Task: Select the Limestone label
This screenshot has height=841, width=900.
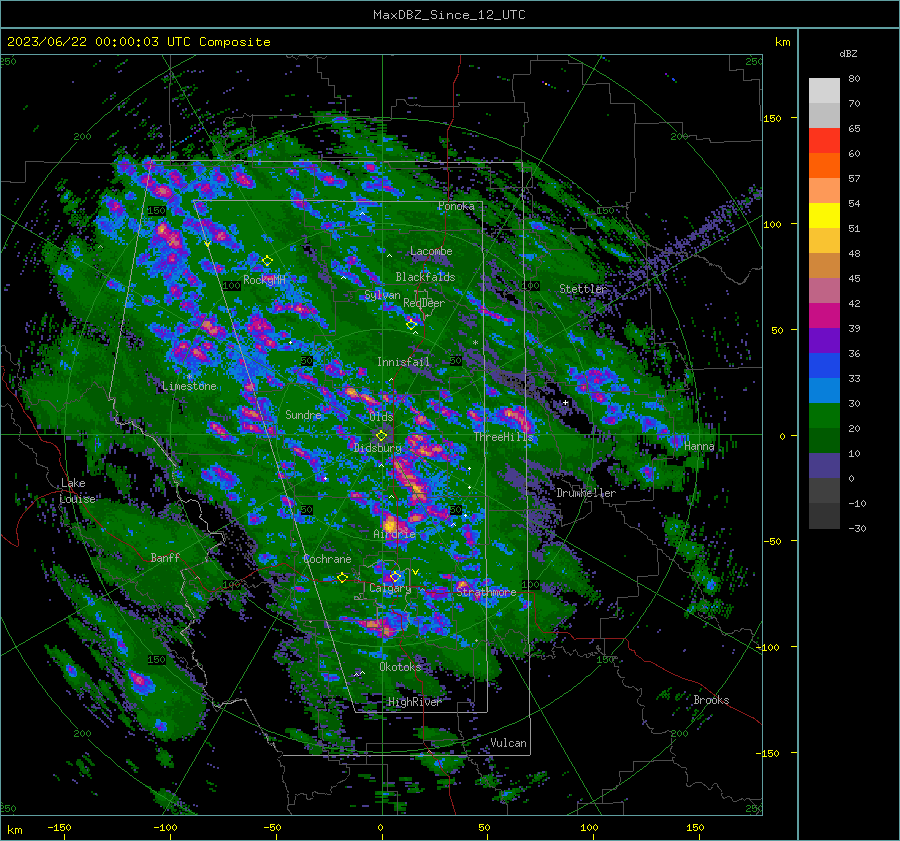Action: pyautogui.click(x=189, y=386)
